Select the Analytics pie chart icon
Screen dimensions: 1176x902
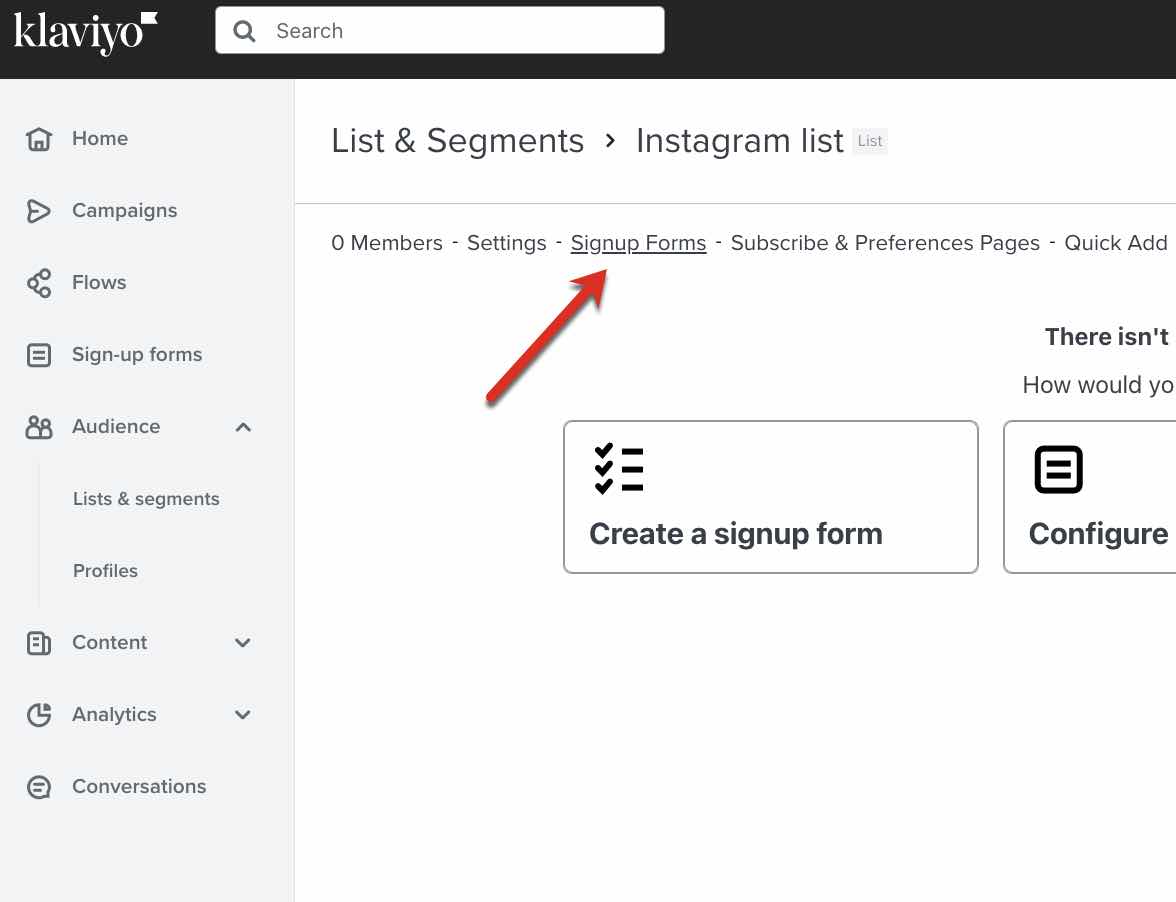pyautogui.click(x=38, y=715)
